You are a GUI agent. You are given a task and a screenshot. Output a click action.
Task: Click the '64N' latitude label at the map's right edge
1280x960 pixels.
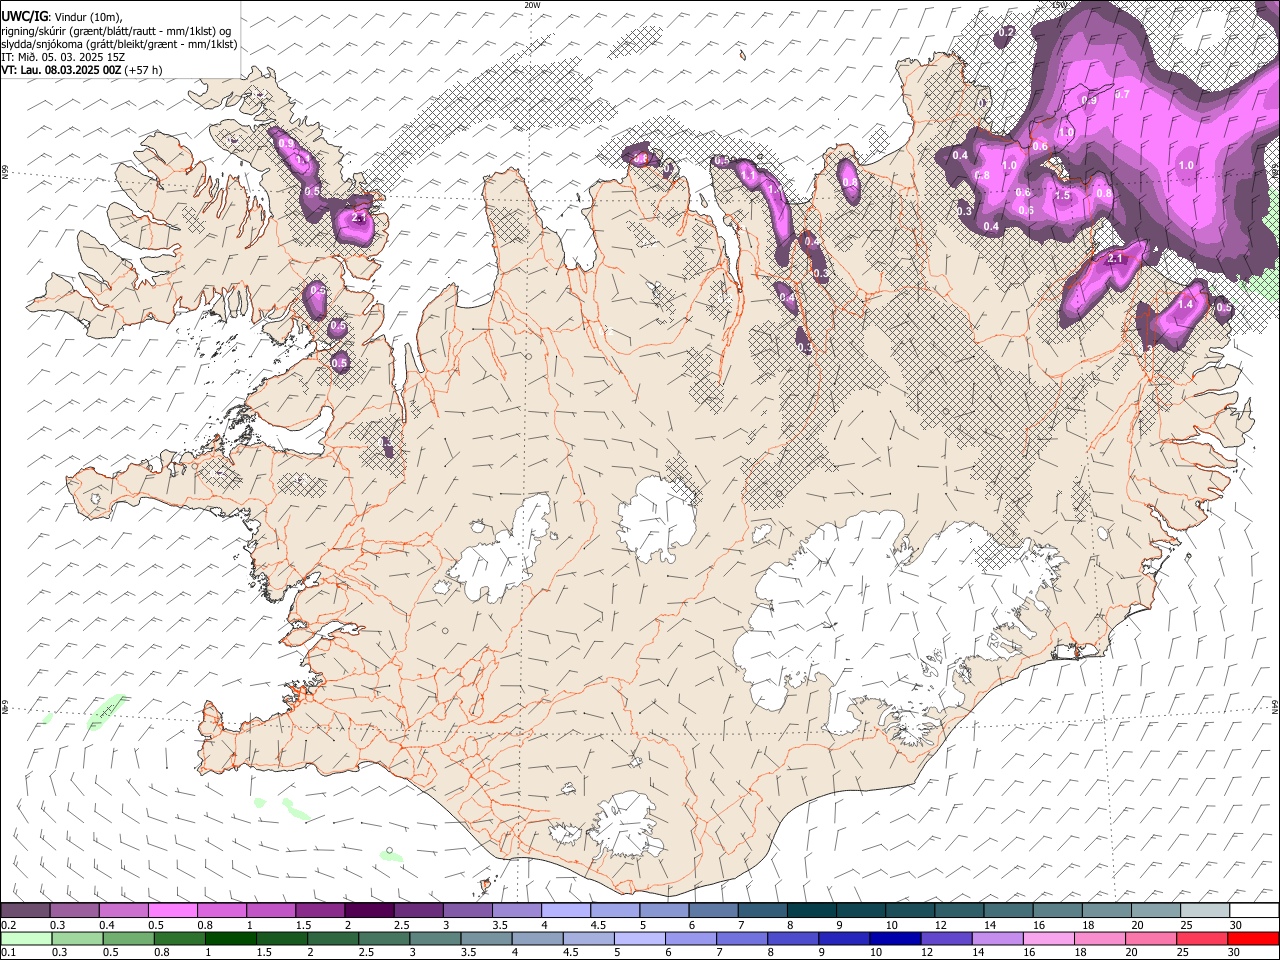(1274, 706)
